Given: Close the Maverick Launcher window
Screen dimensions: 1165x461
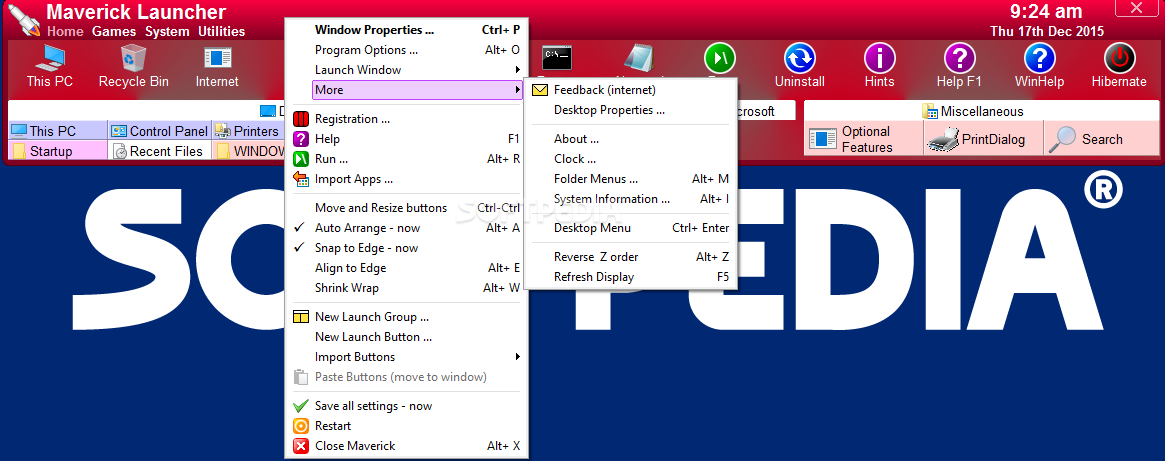Looking at the screenshot, I should tap(1135, 9).
